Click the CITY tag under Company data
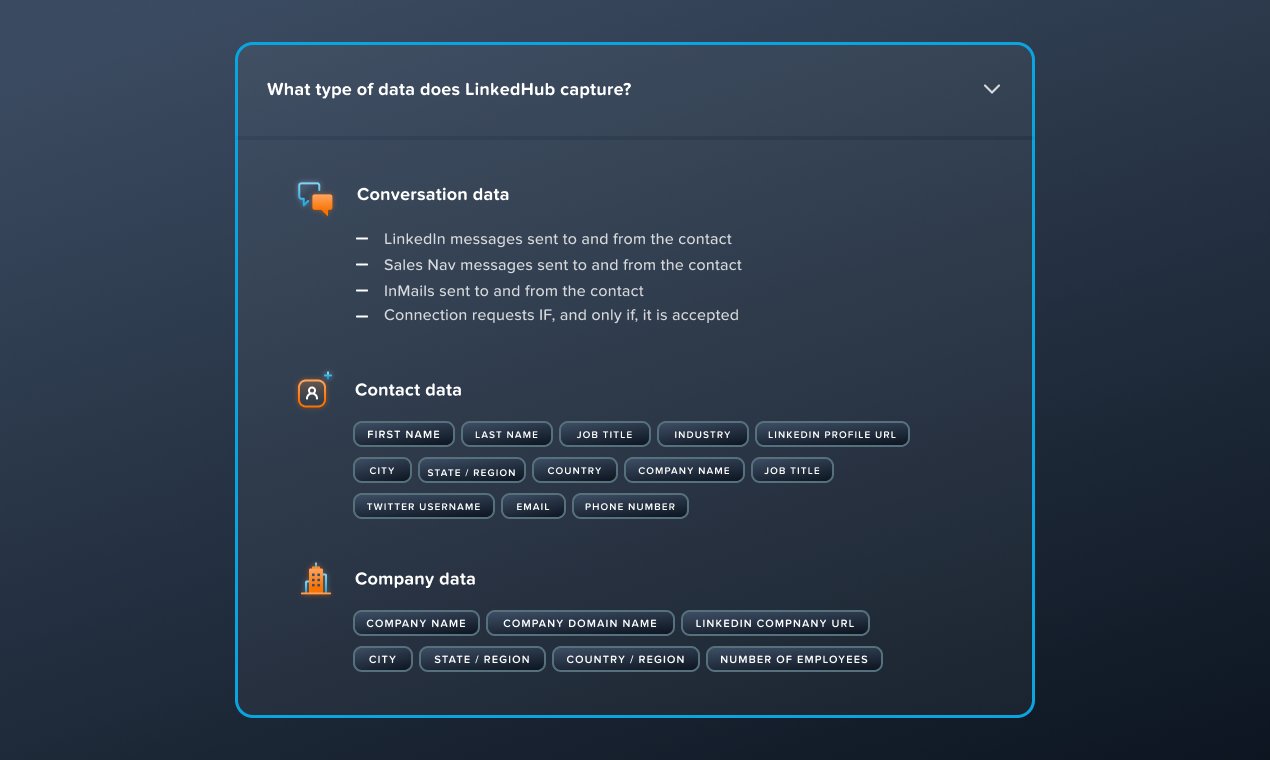 (383, 659)
